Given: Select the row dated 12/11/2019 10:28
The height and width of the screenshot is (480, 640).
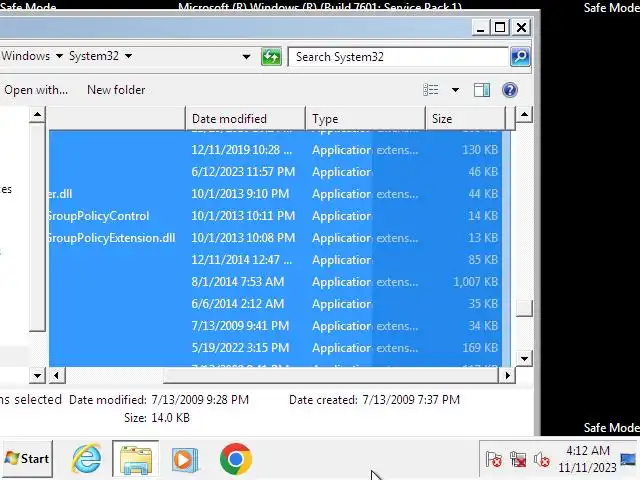Looking at the screenshot, I should pyautogui.click(x=276, y=150).
